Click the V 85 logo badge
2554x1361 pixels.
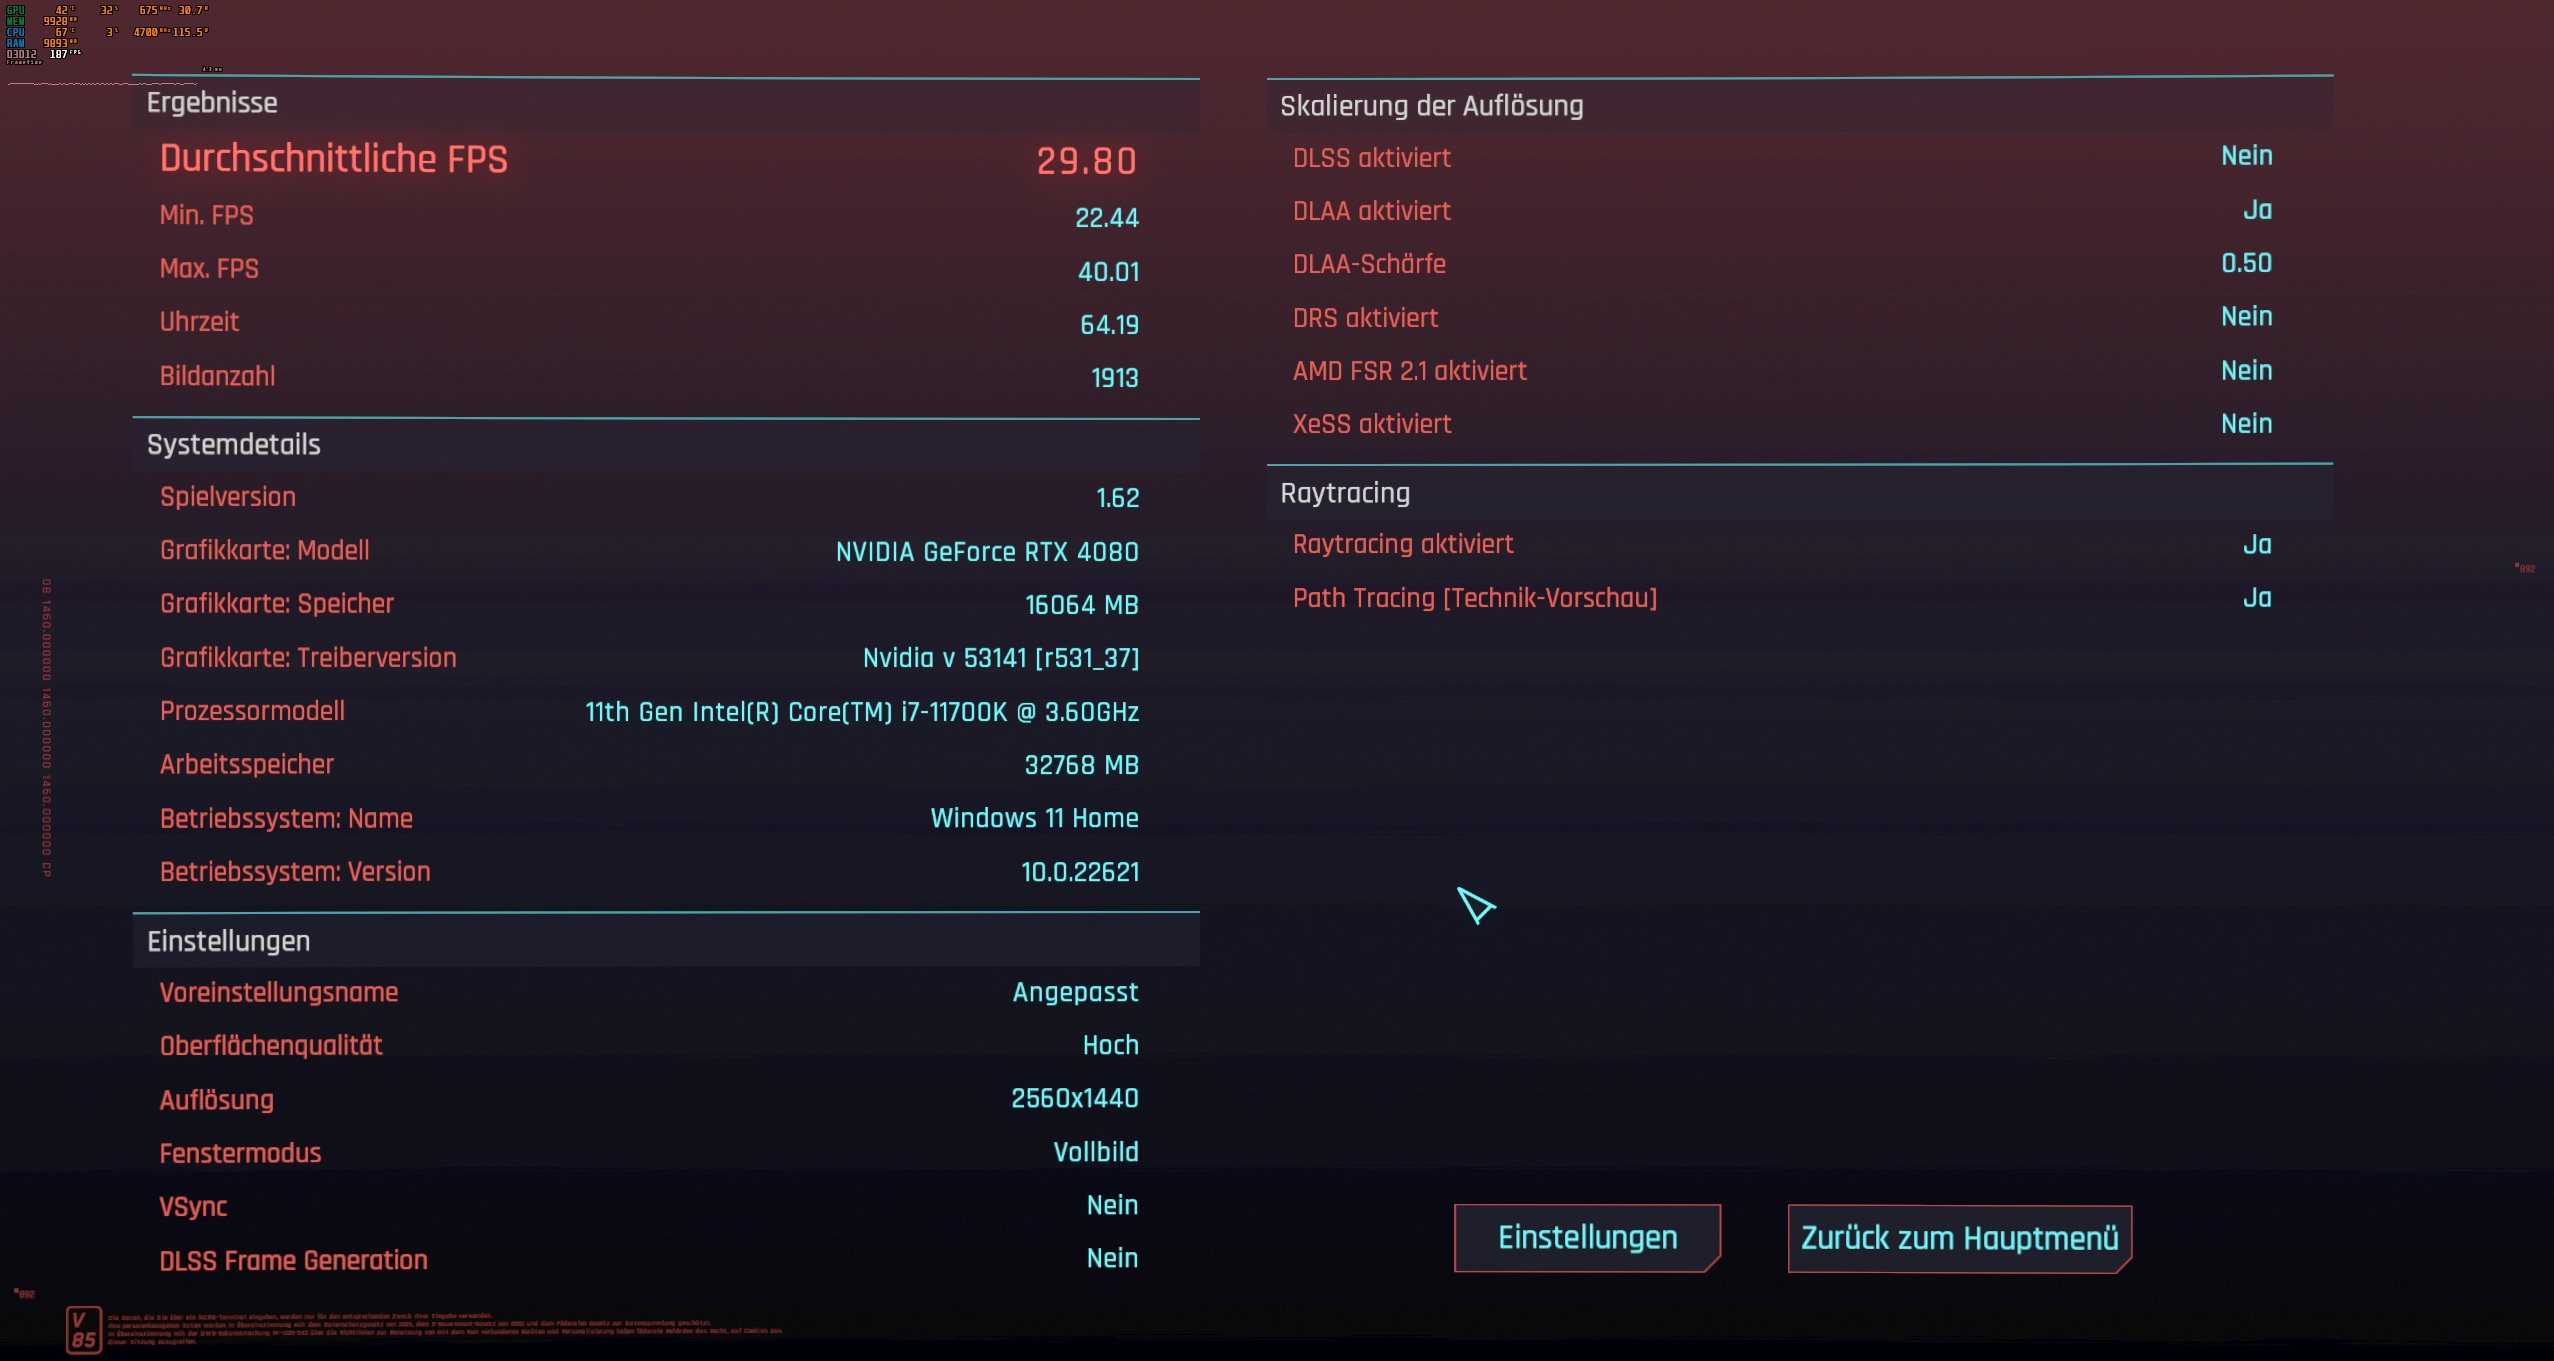(x=84, y=1330)
